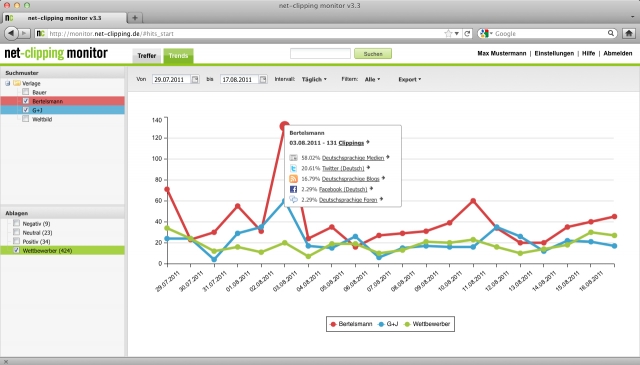The image size is (640, 365).
Task: Click the bis date field 17.08.2011
Action: pyautogui.click(x=240, y=79)
